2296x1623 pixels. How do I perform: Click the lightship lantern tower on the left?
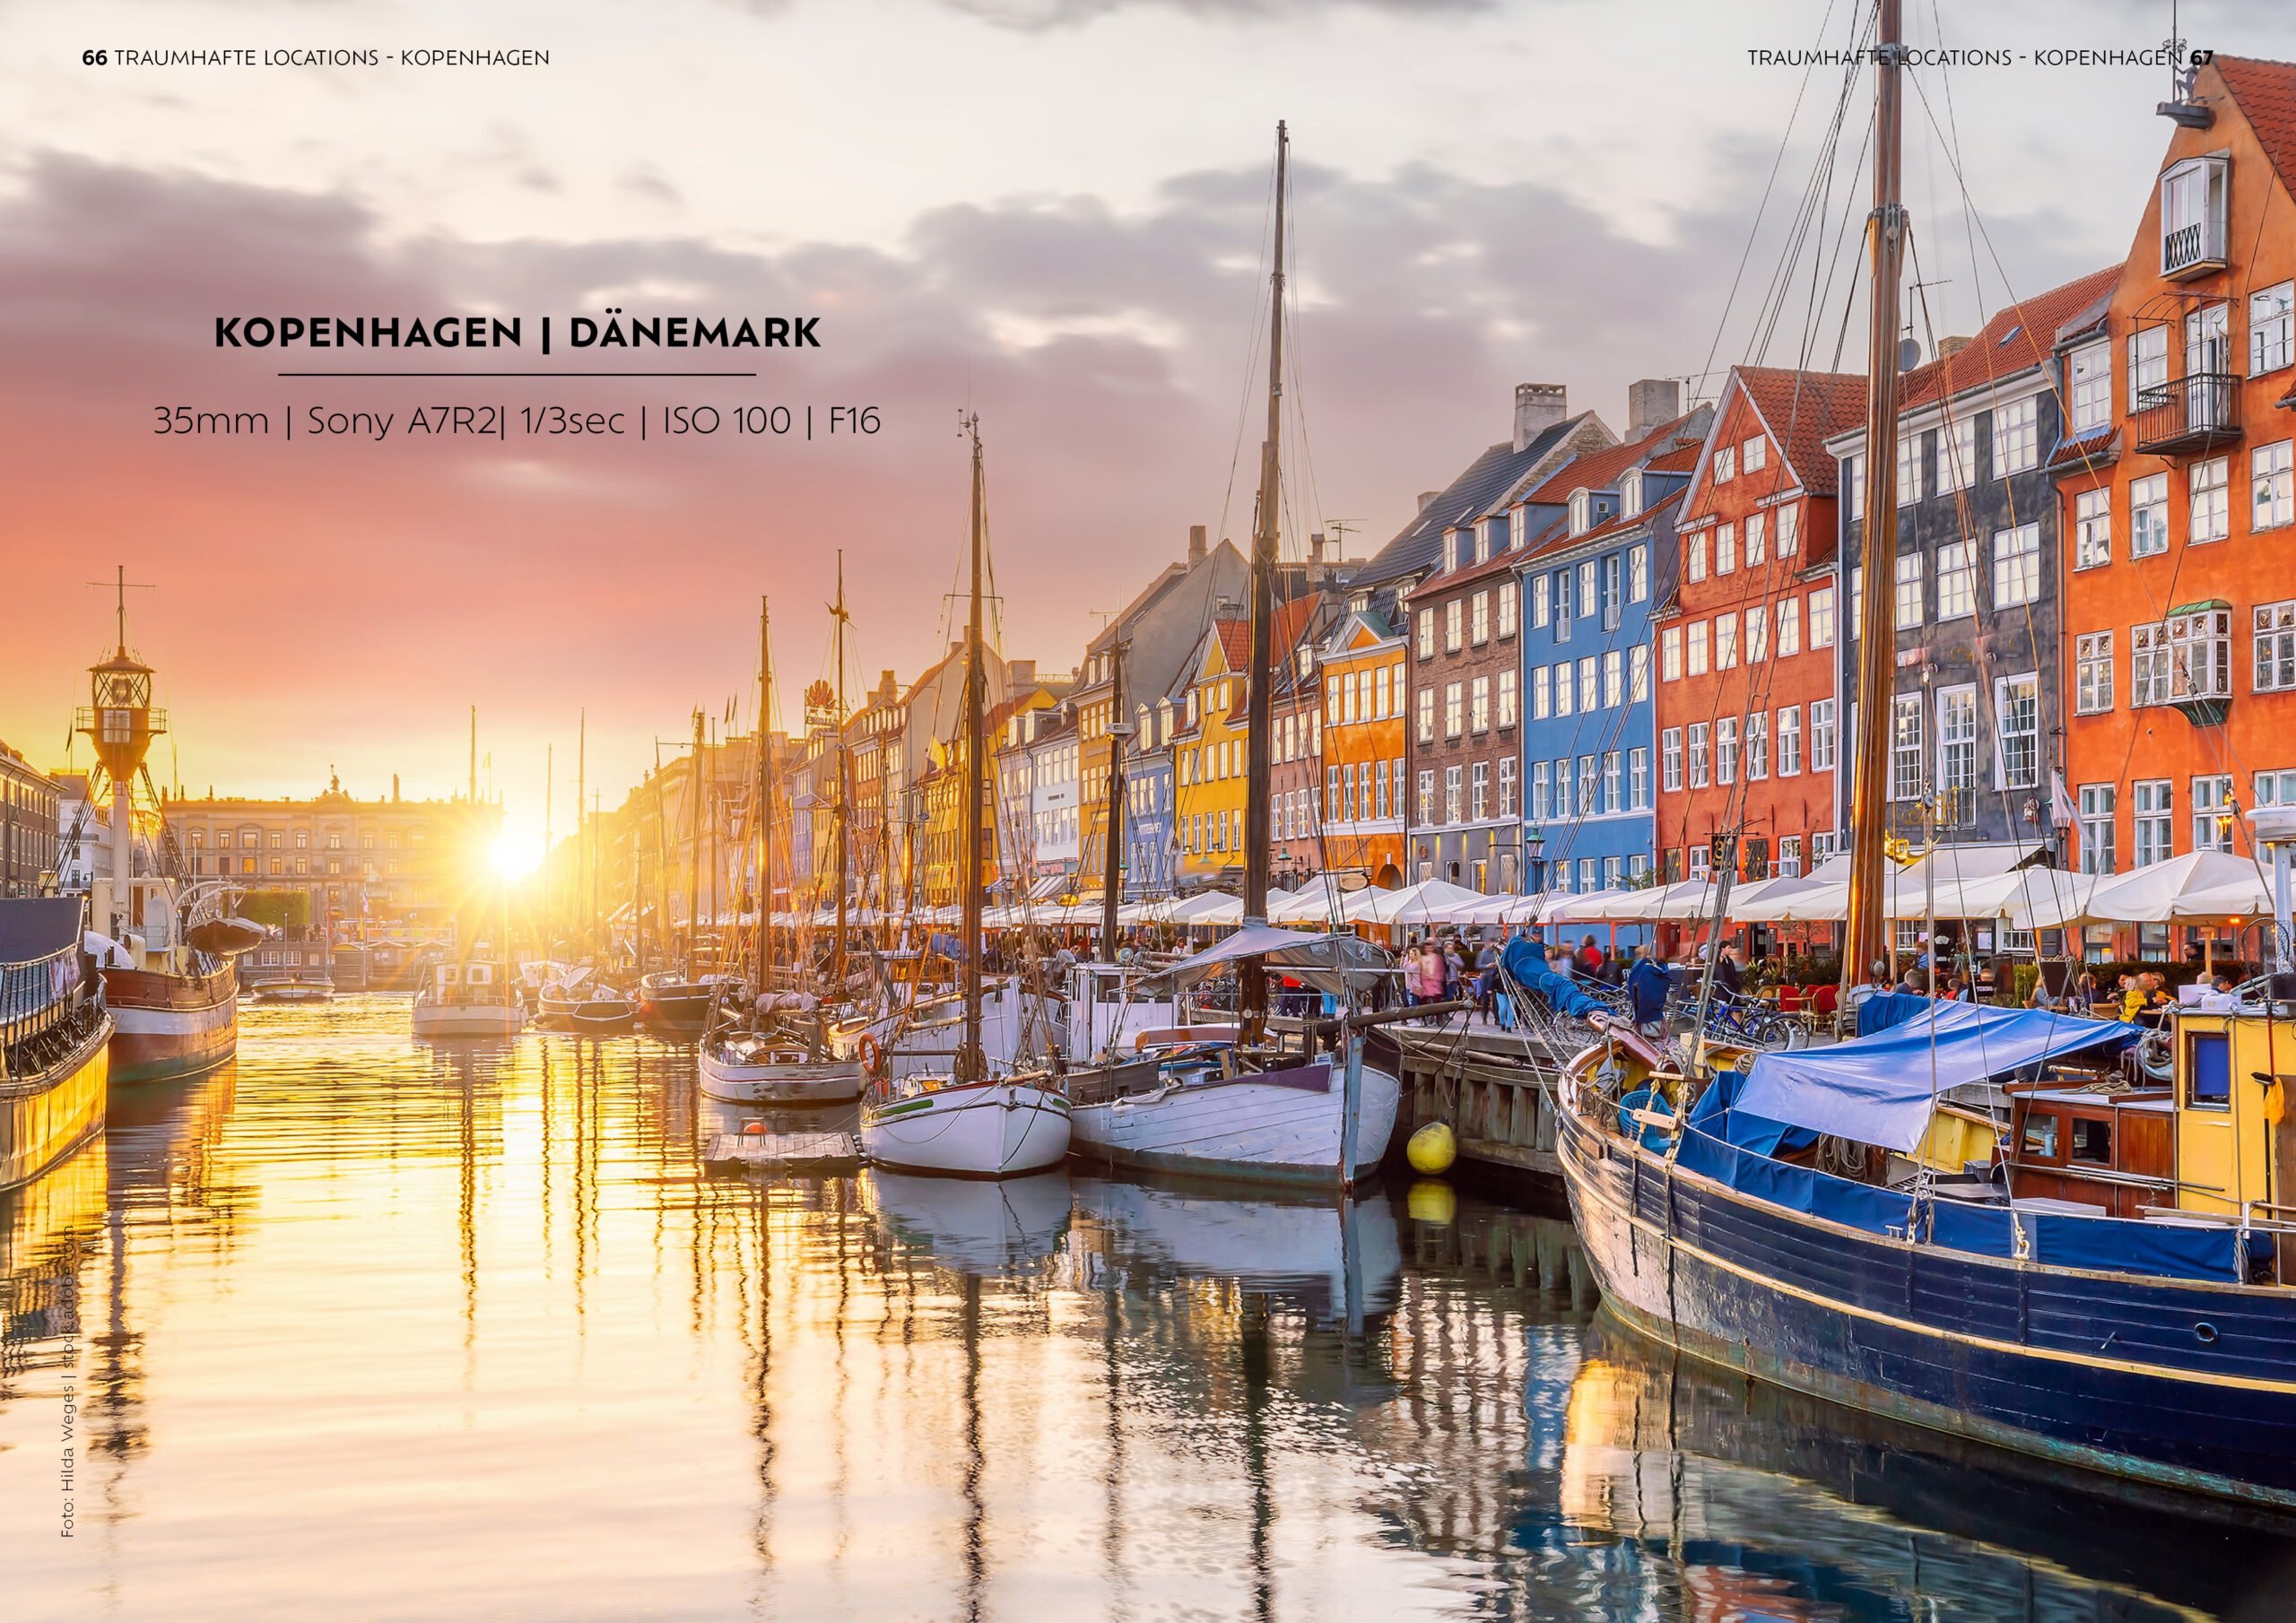[x=120, y=700]
